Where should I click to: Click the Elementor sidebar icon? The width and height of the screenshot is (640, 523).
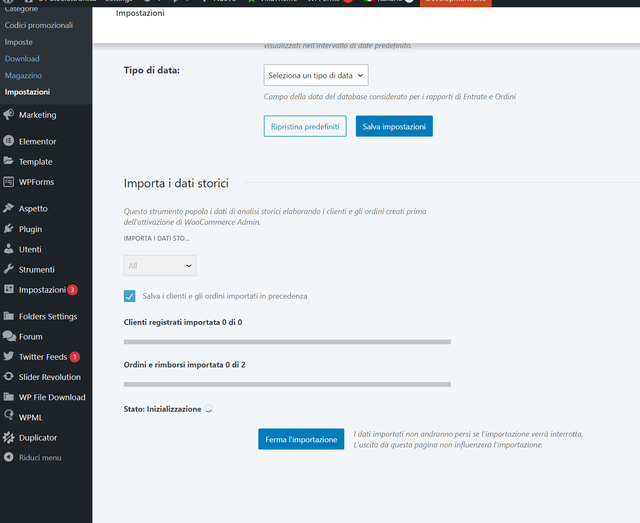pos(9,141)
